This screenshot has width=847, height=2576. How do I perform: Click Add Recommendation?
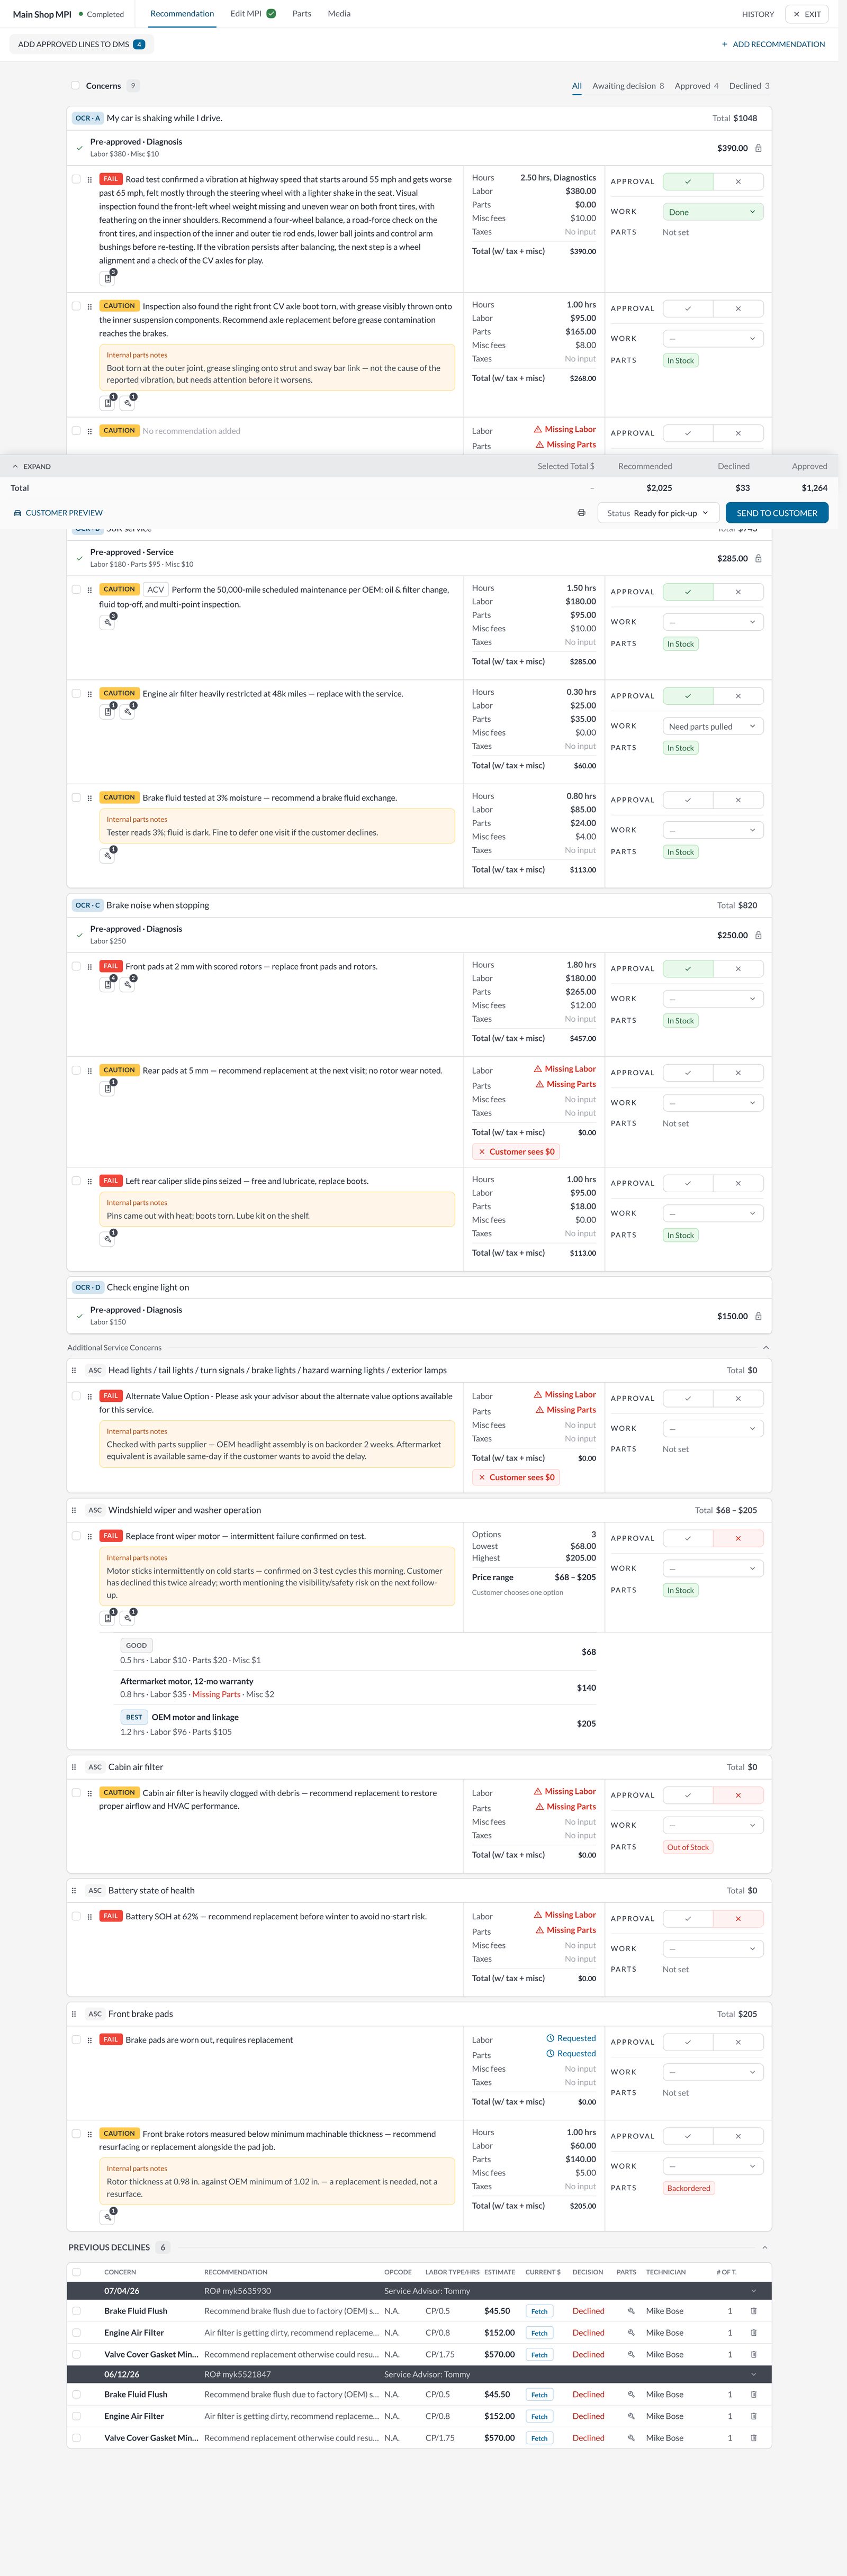click(x=773, y=44)
